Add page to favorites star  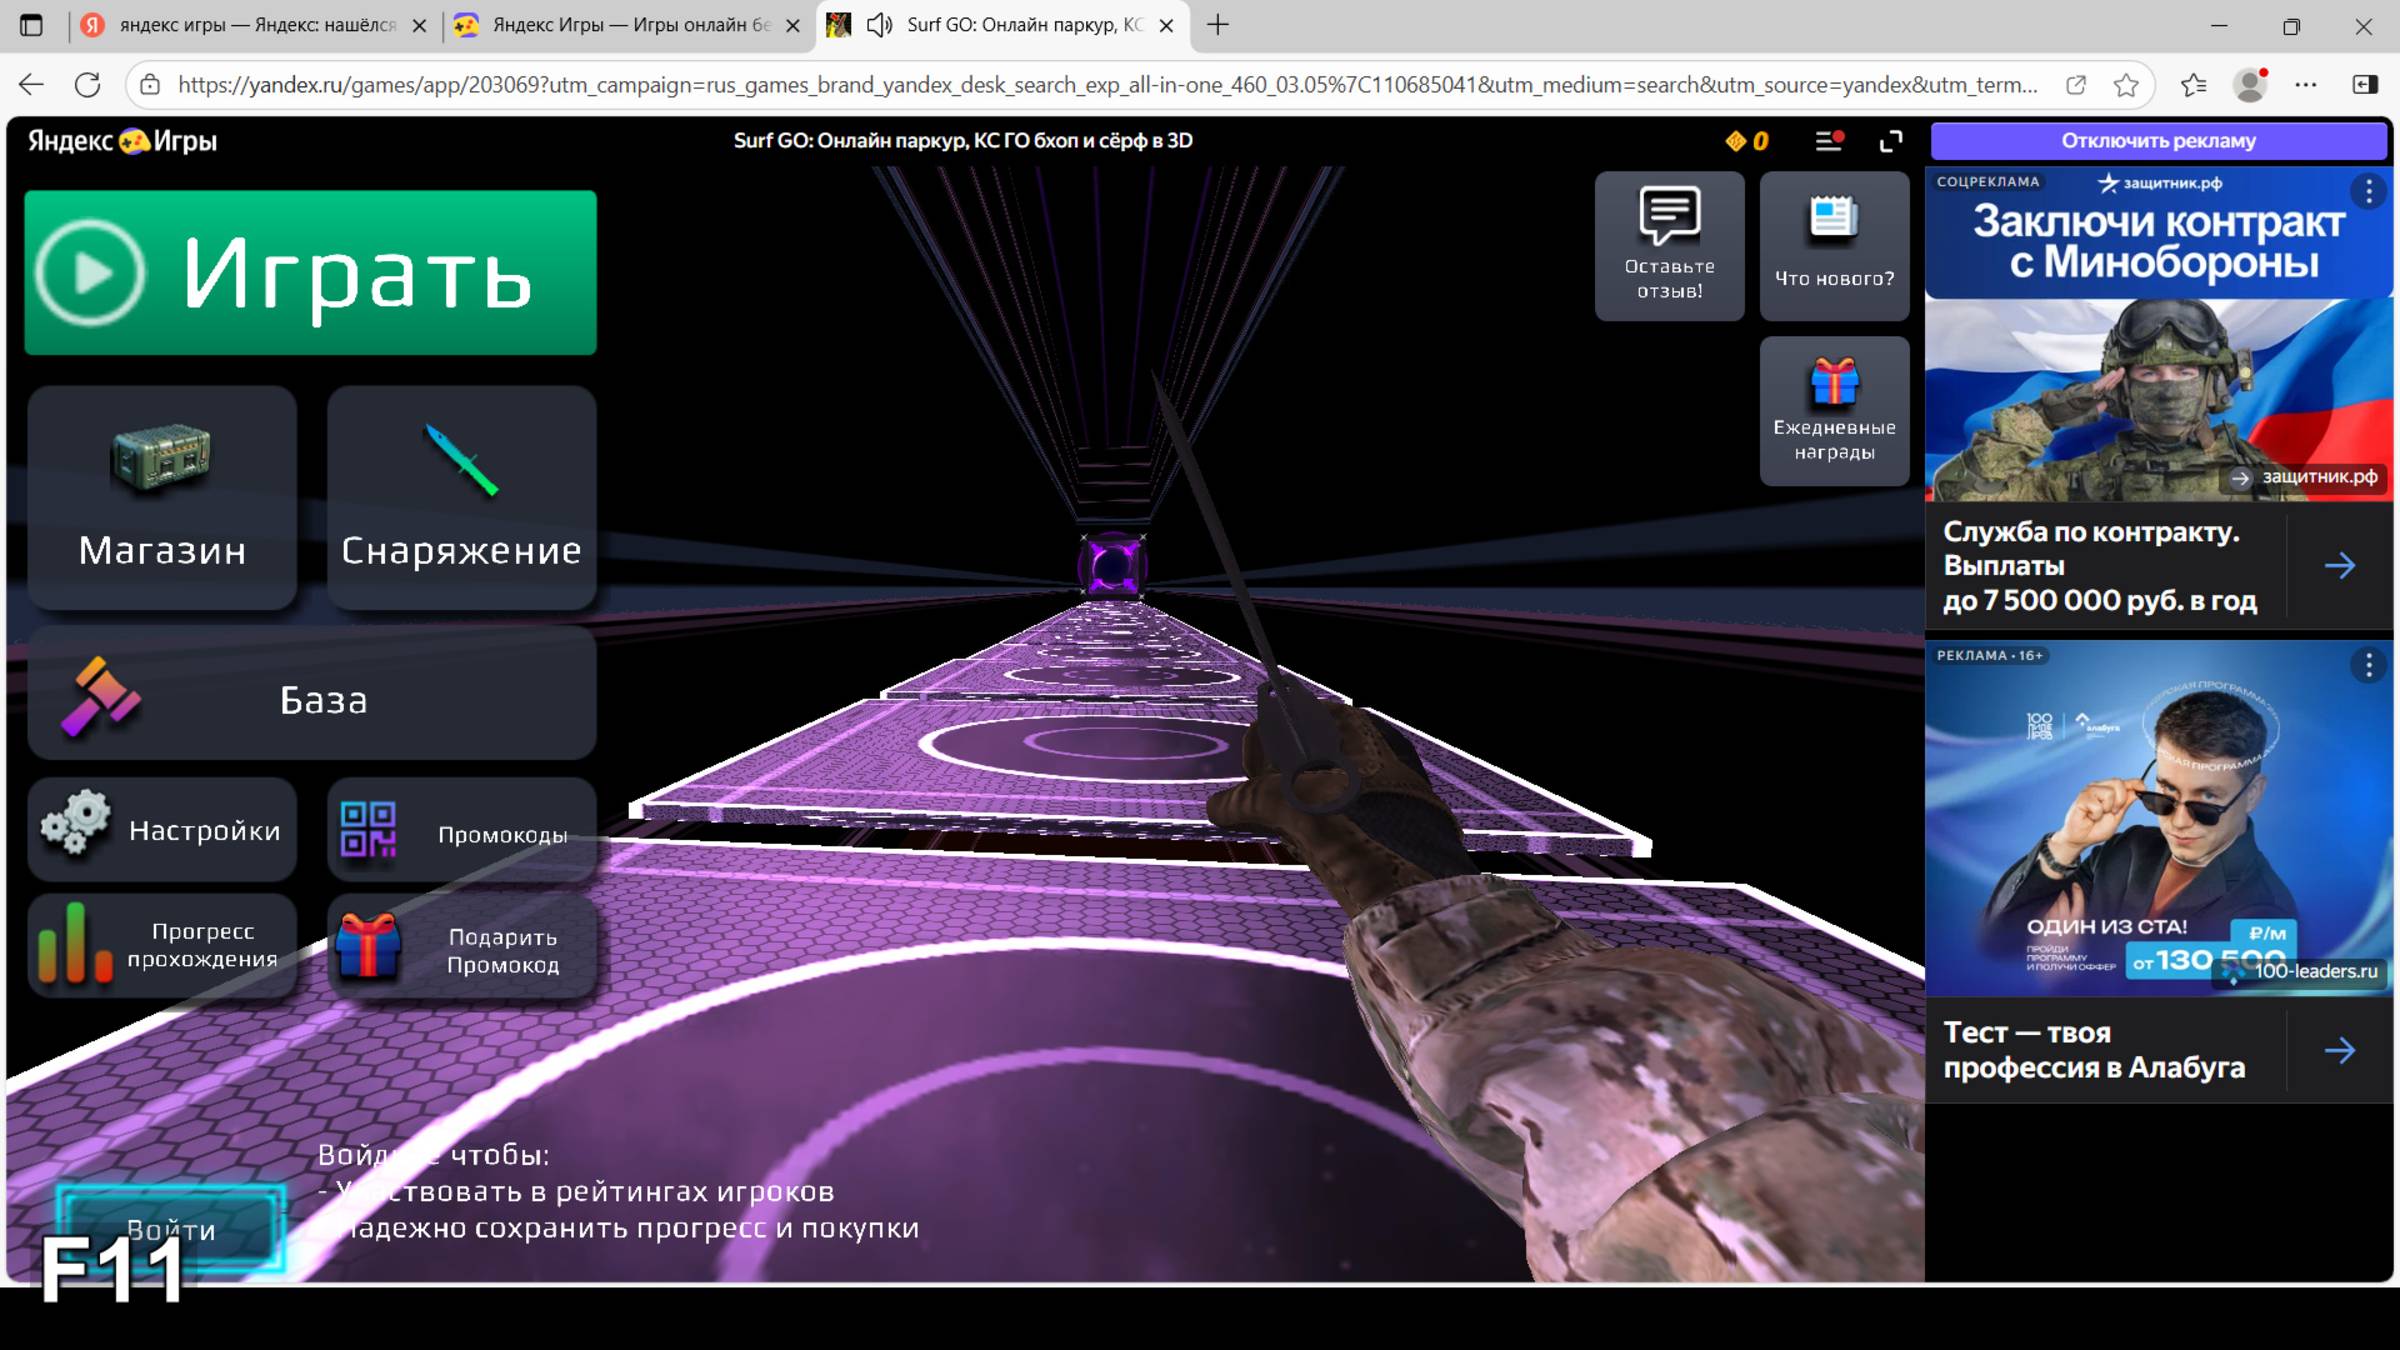coord(2126,85)
